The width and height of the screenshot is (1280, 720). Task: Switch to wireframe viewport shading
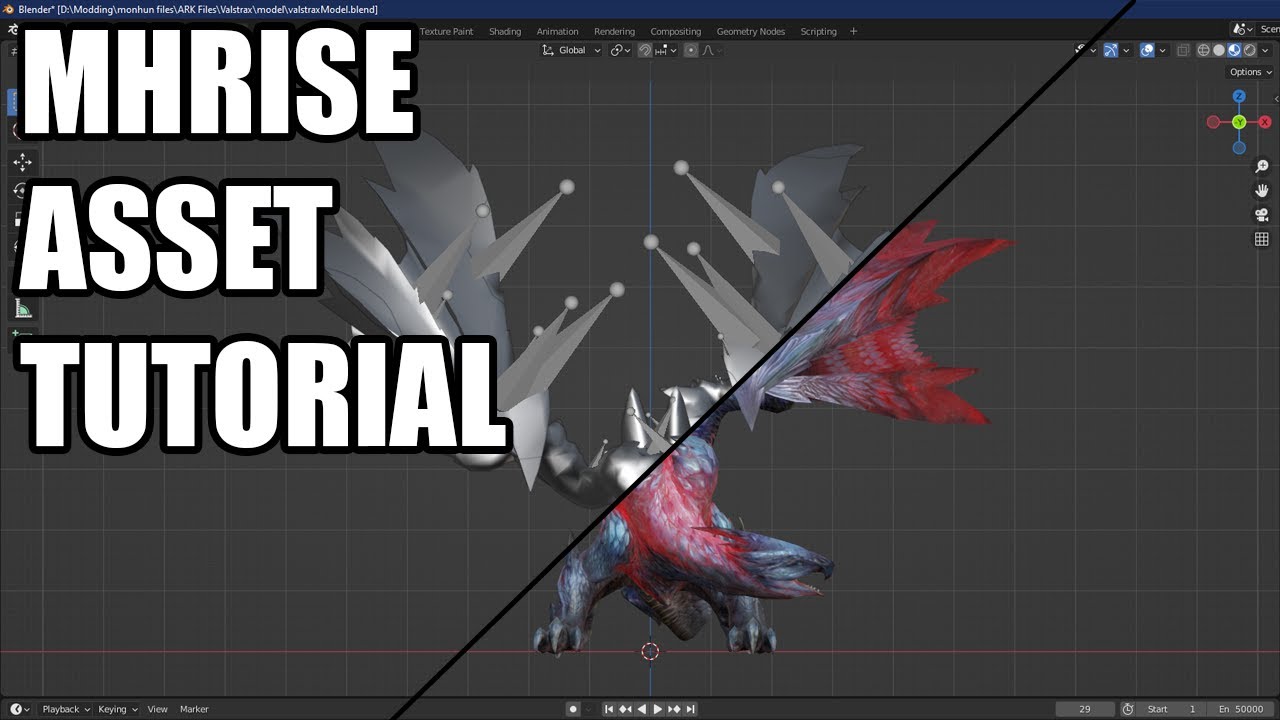tap(1204, 50)
